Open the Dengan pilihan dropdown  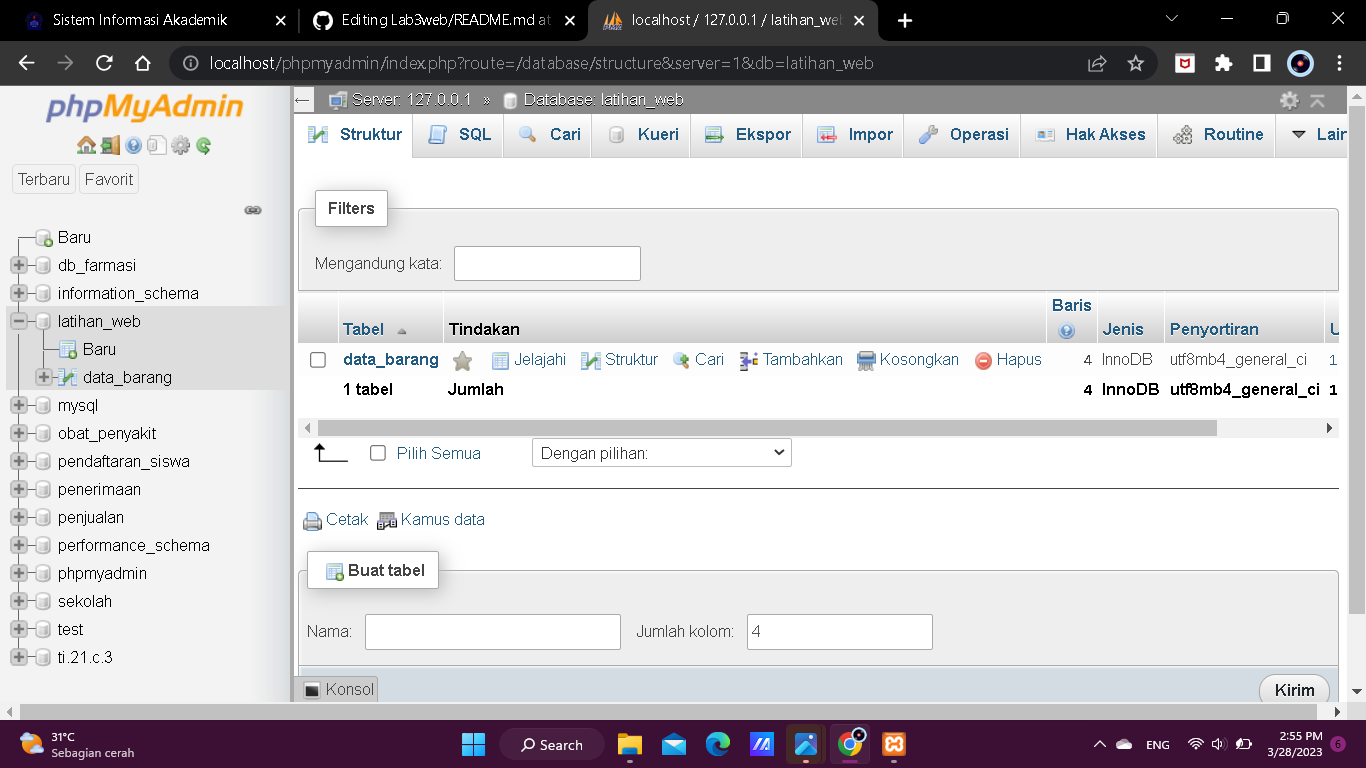point(661,452)
